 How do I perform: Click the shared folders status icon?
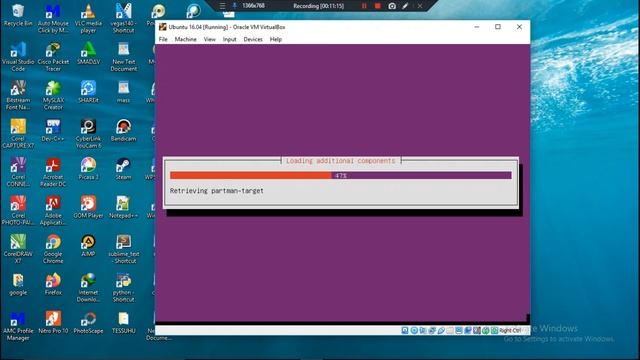(x=450, y=330)
